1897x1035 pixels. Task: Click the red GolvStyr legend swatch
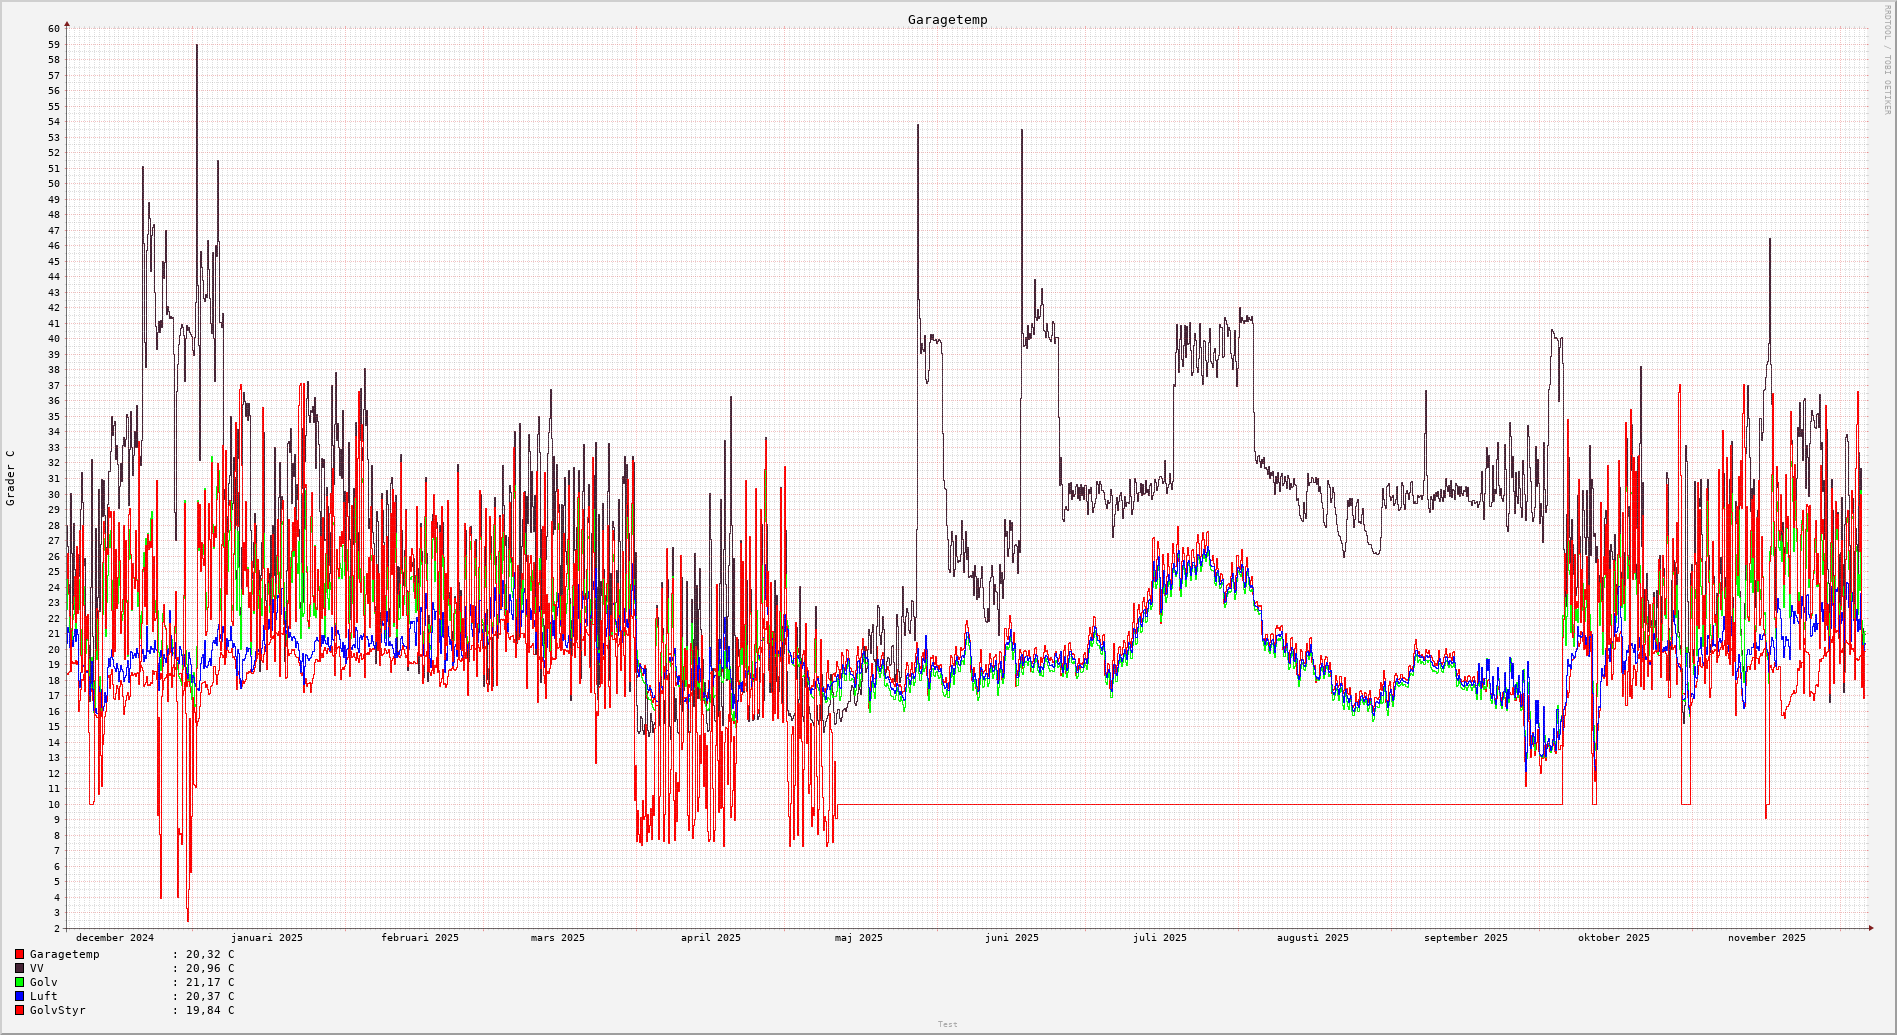tap(19, 1010)
